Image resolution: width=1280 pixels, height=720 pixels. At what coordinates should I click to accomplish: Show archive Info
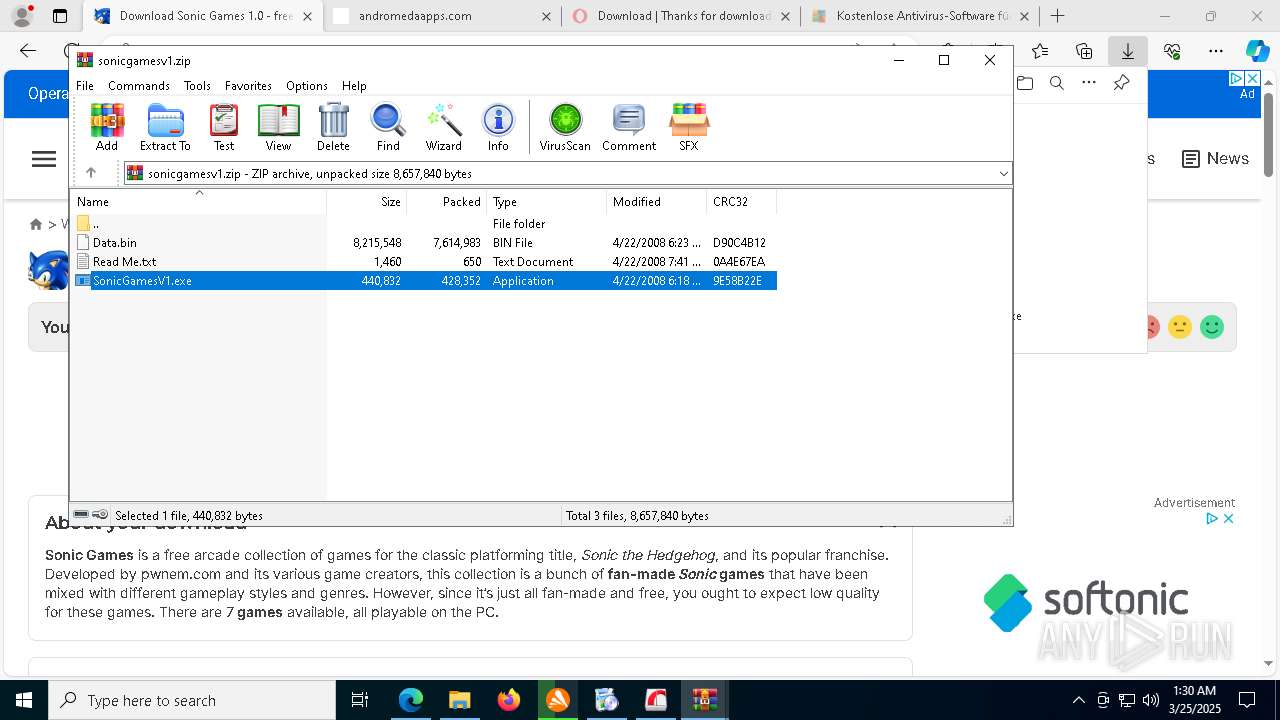coord(498,127)
